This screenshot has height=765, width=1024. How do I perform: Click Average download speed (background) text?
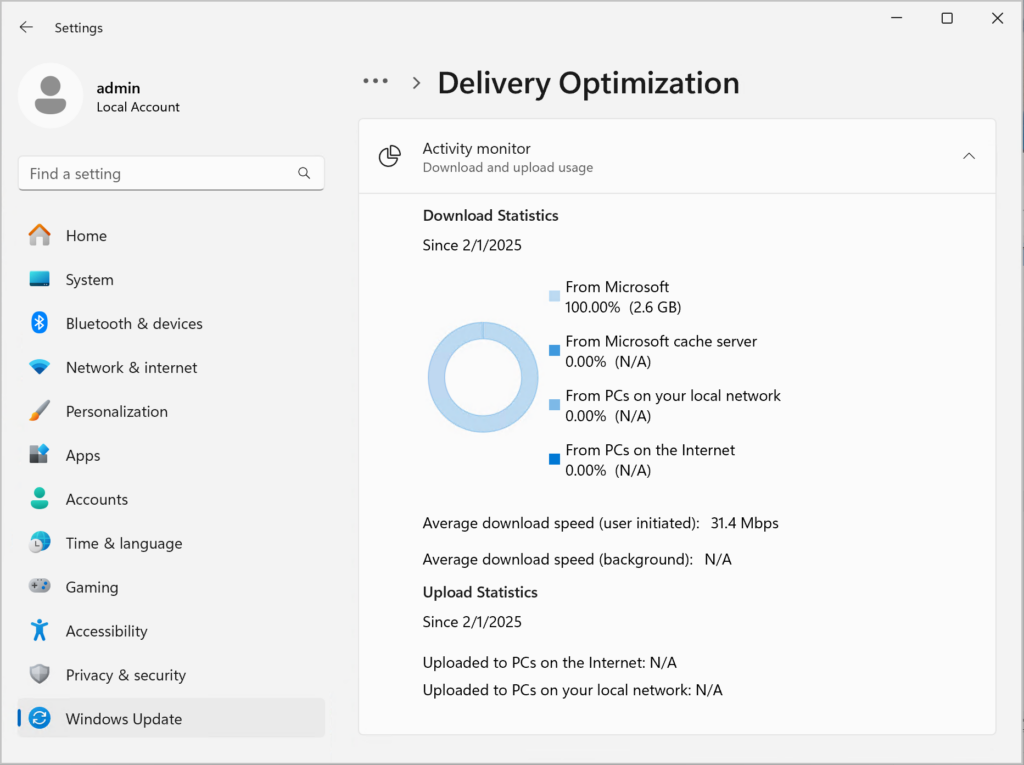[558, 559]
